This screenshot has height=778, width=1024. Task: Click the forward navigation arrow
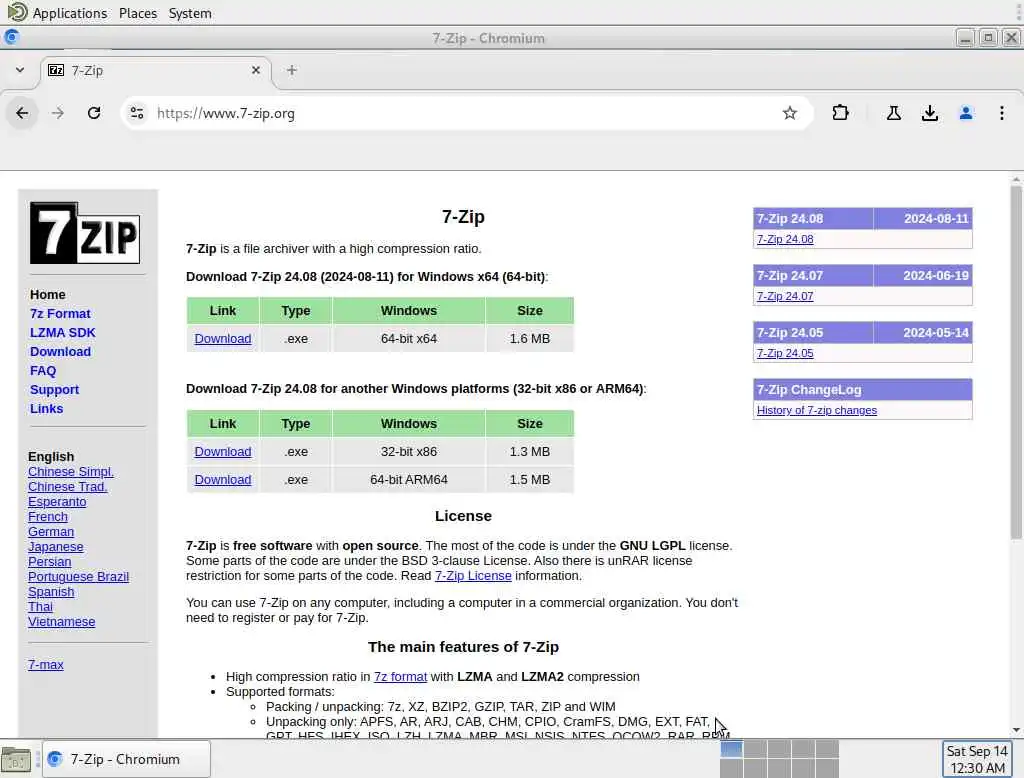point(58,113)
